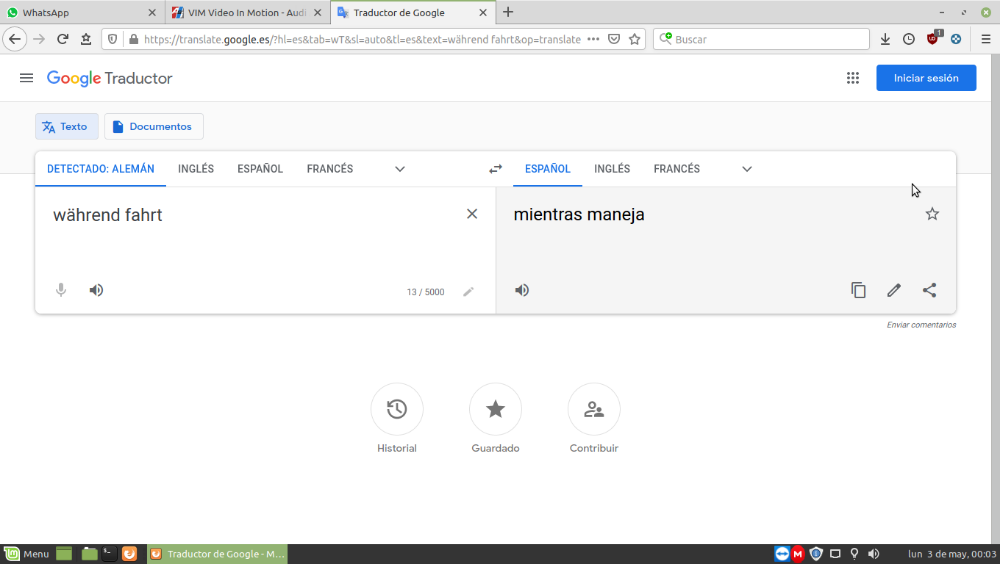This screenshot has width=1000, height=564.
Task: Select the Traductor de Google taskbar window
Action: (217, 554)
